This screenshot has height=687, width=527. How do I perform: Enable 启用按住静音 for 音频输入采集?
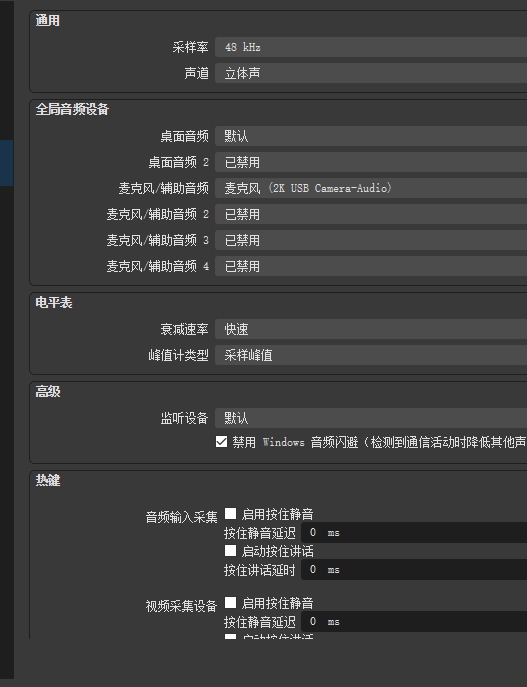pyautogui.click(x=230, y=513)
